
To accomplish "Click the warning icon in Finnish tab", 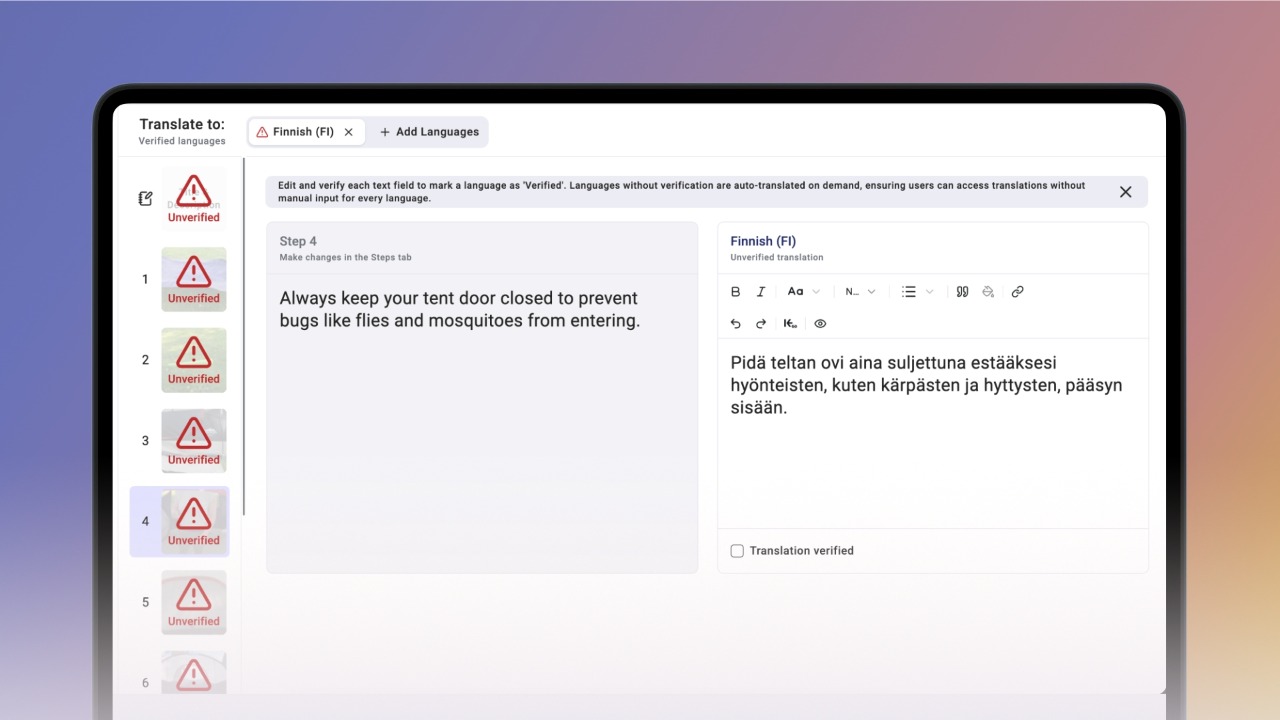I will (x=262, y=132).
